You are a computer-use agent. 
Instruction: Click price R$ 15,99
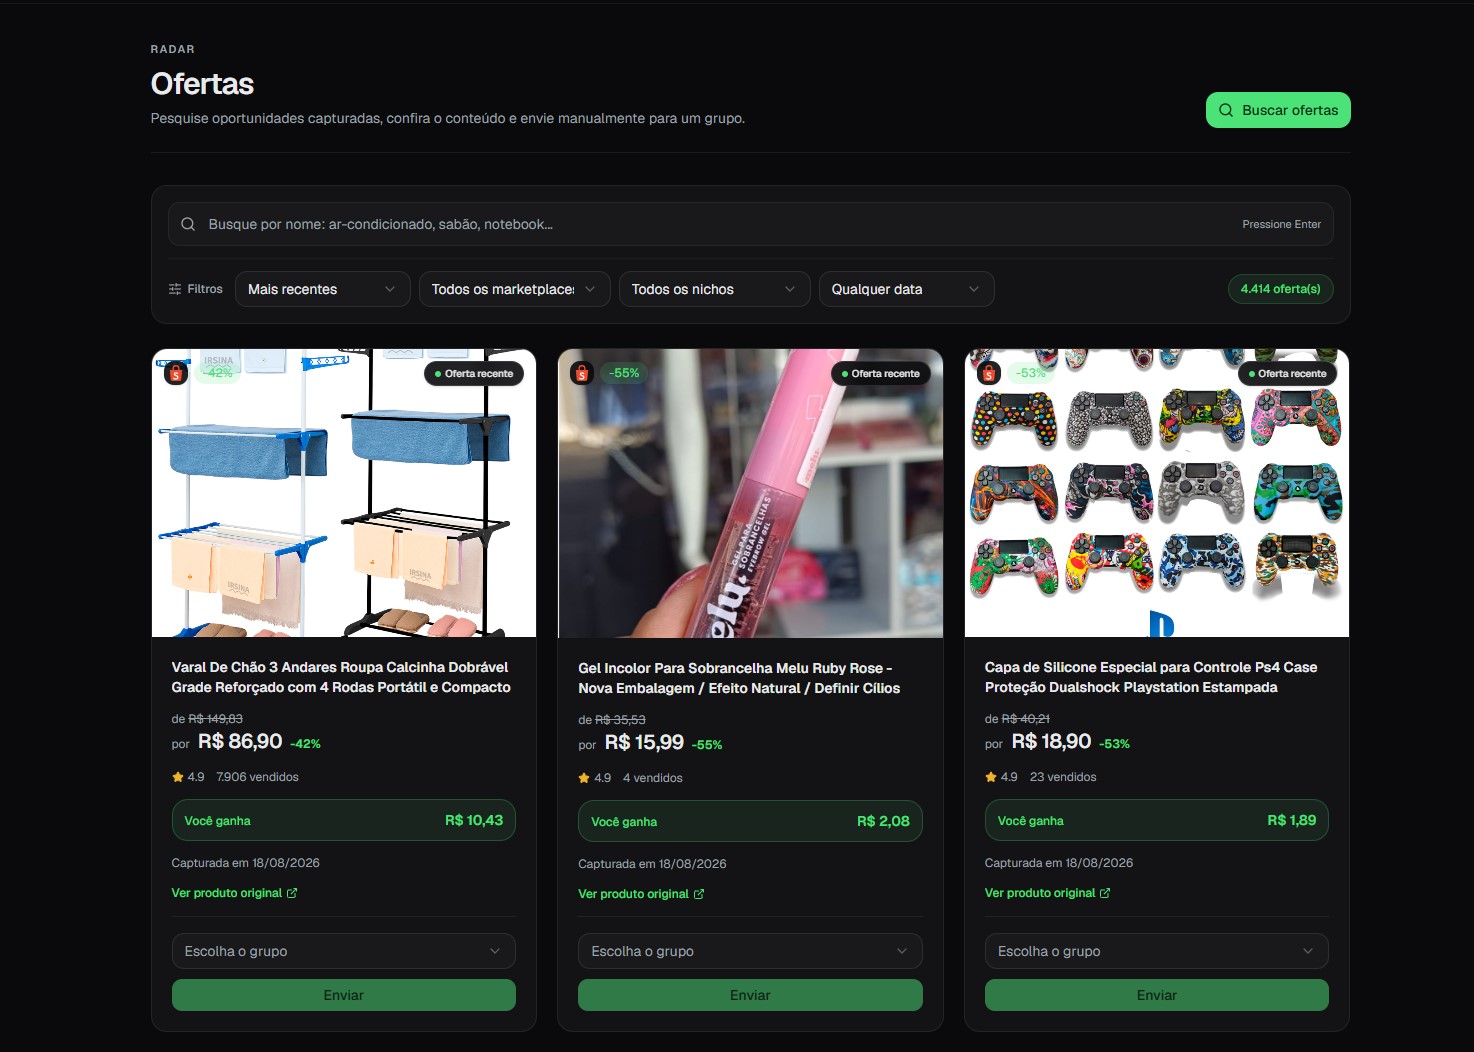coord(644,742)
